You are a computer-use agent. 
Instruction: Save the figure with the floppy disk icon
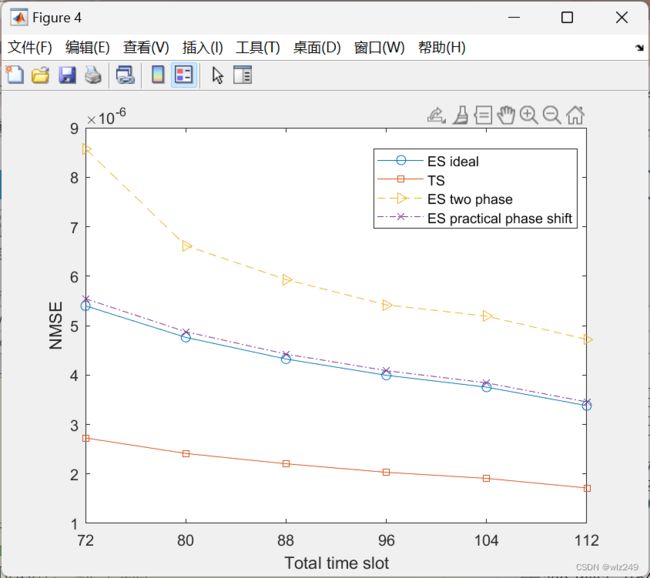[67, 75]
